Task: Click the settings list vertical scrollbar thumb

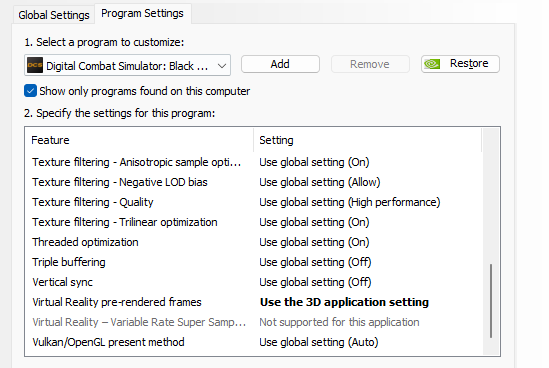Action: [491, 301]
